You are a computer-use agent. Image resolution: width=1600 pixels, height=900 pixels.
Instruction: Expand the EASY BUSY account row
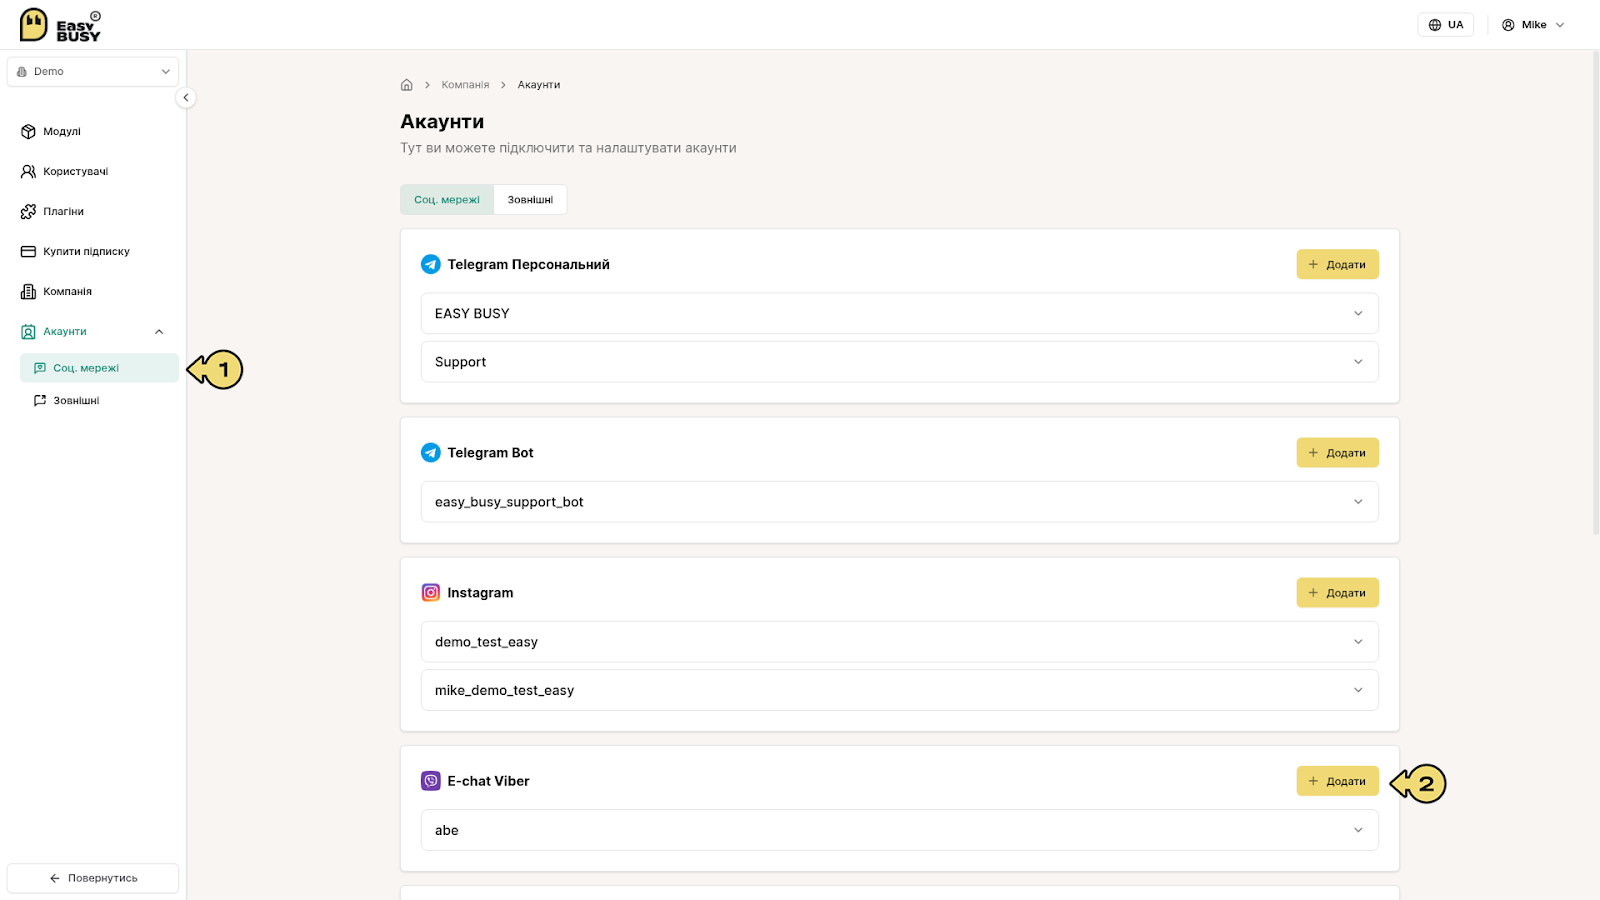(x=899, y=313)
